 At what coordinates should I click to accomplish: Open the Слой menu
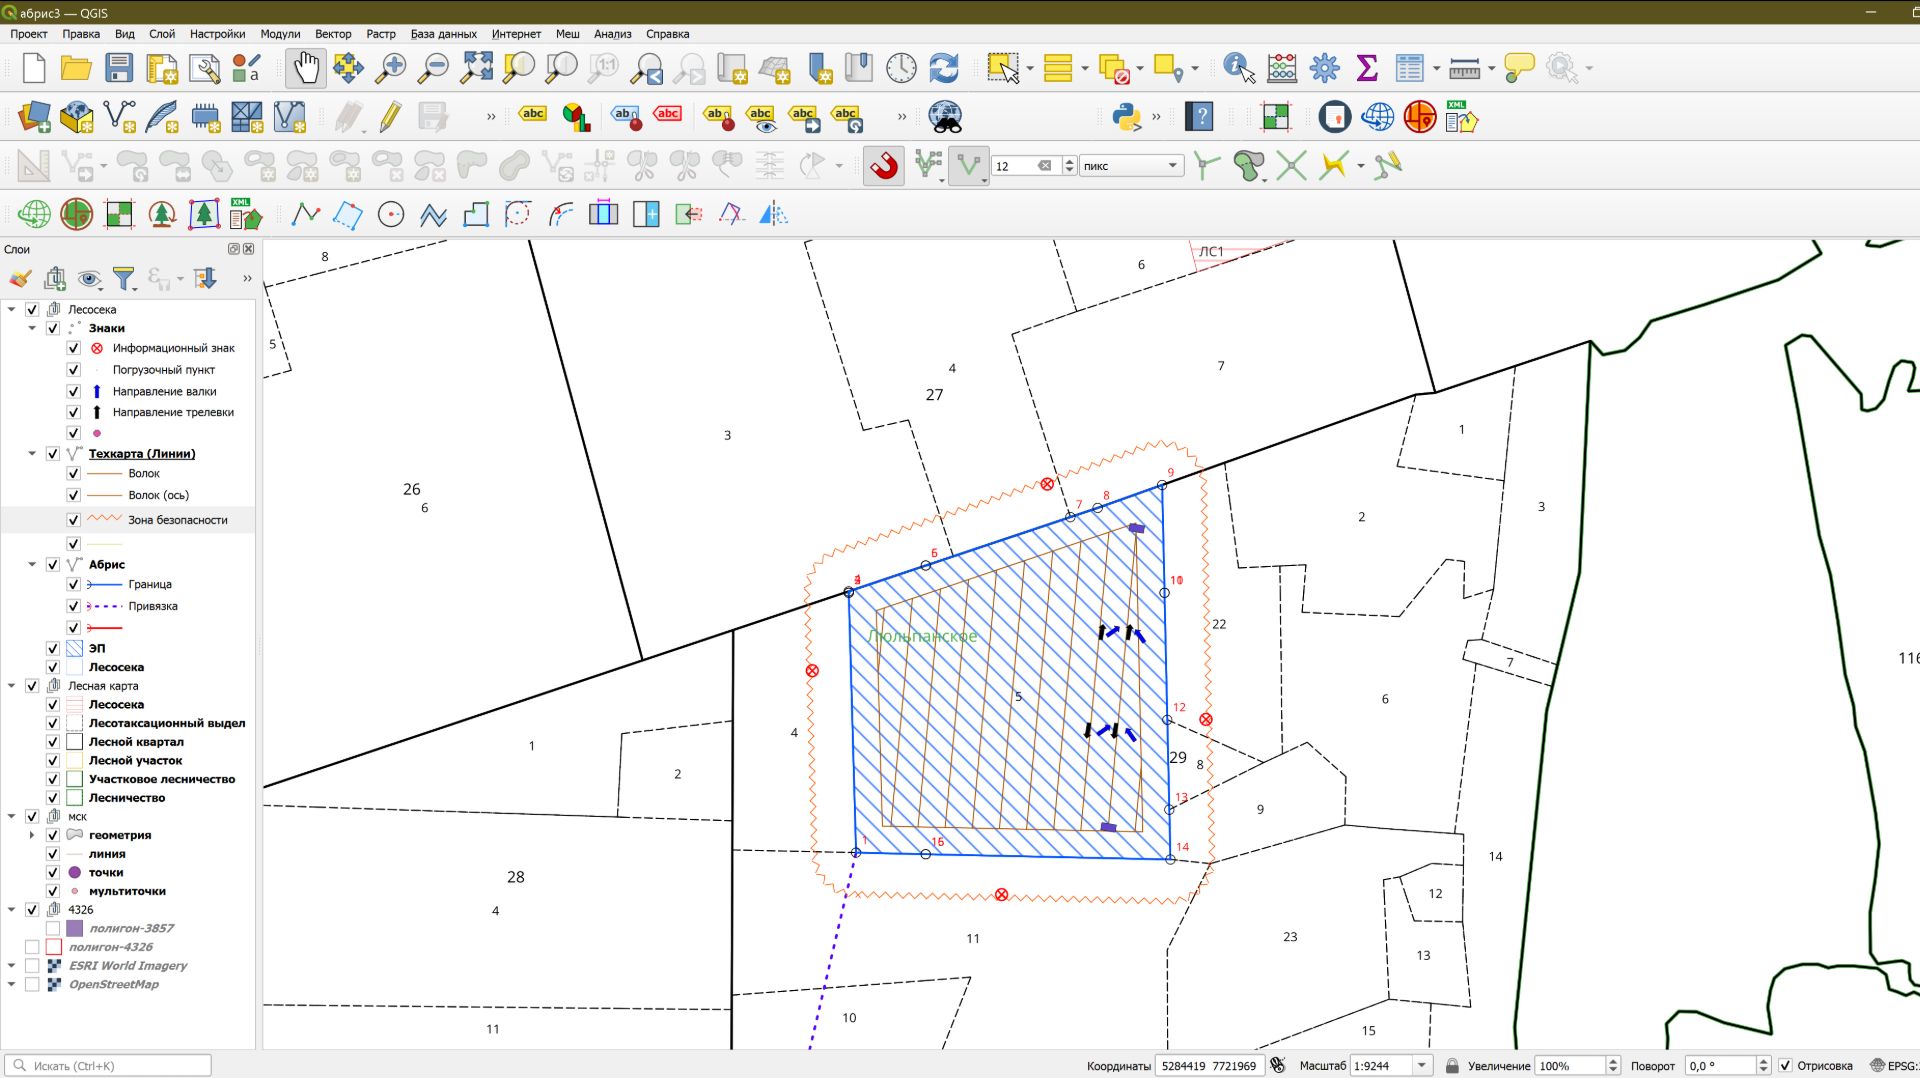[162, 34]
